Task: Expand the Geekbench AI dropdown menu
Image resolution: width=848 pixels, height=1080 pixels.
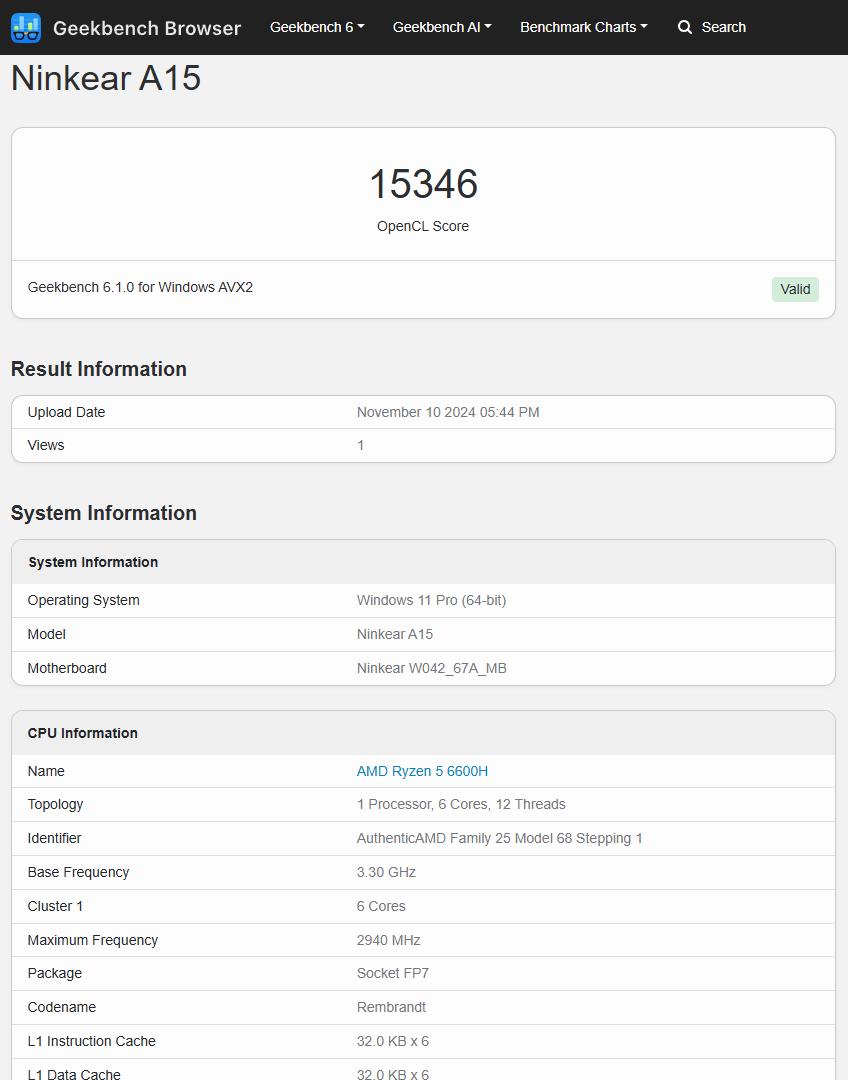Action: [442, 27]
